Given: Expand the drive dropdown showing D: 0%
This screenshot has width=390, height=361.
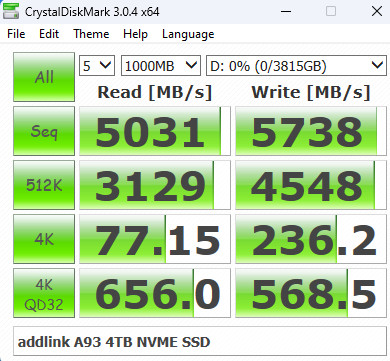Looking at the screenshot, I should (296, 65).
